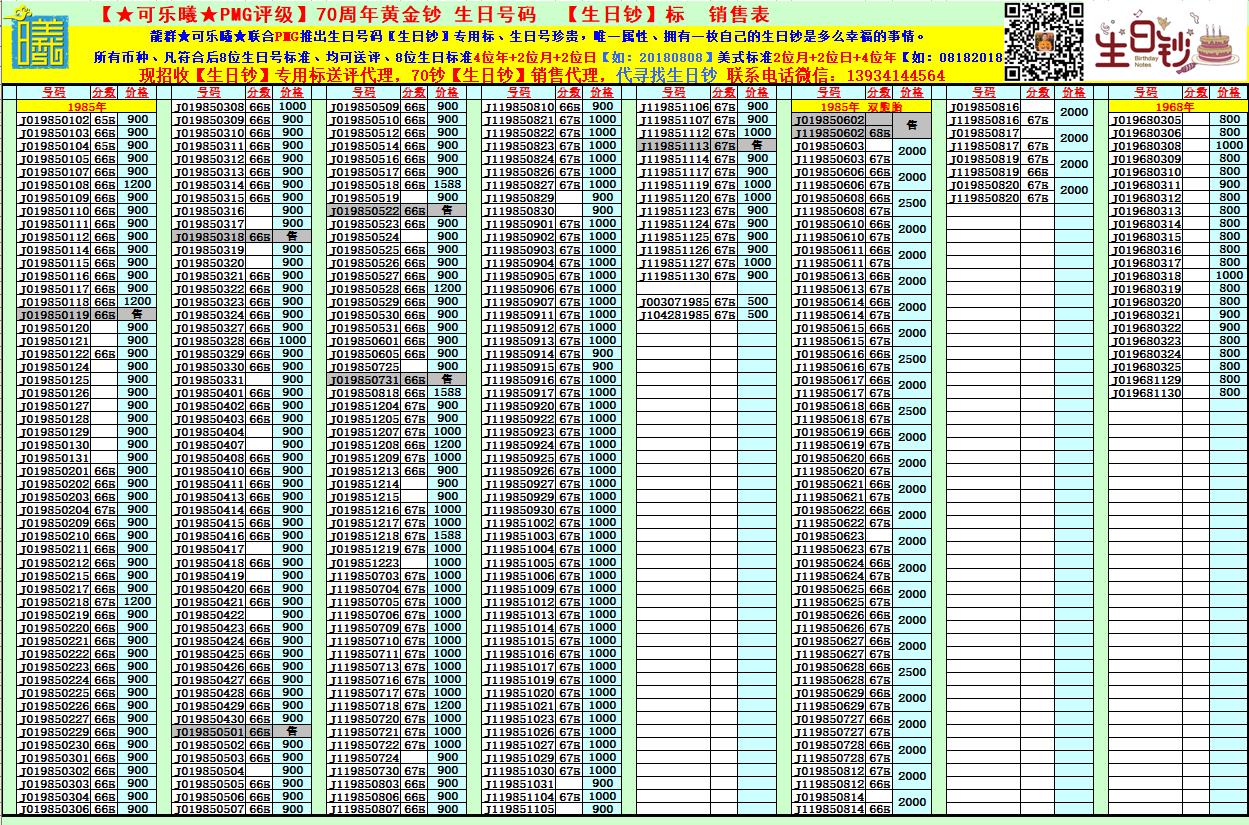Select serial number cell J119851130
This screenshot has height=825, width=1249.
tap(674, 276)
